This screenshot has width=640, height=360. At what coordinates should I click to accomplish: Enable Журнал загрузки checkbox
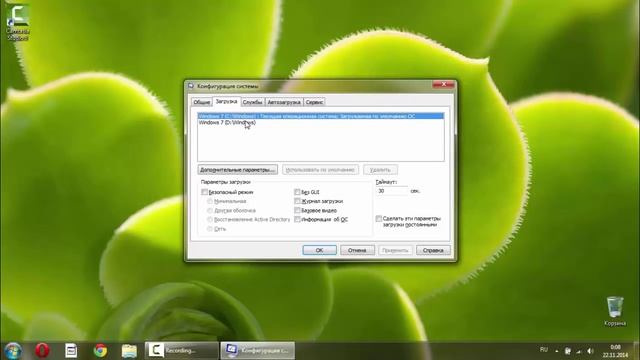coord(297,201)
